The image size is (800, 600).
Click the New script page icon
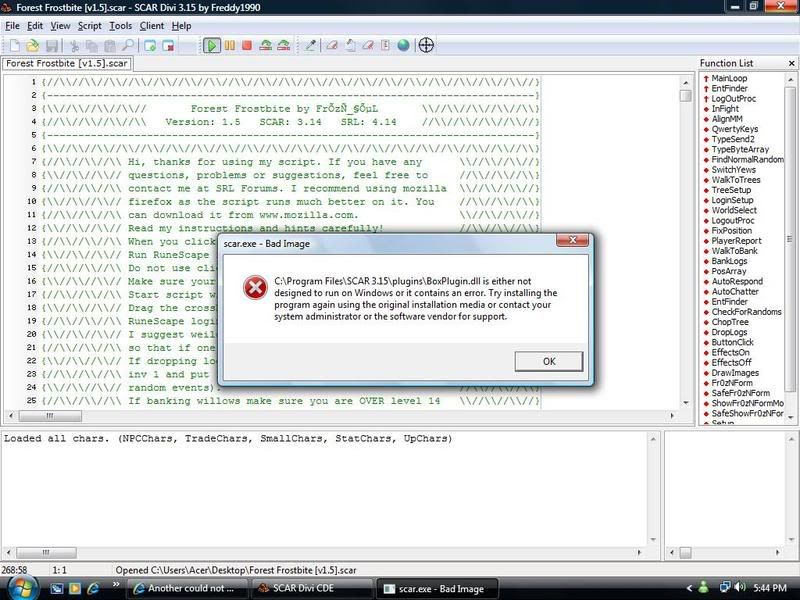coord(15,45)
